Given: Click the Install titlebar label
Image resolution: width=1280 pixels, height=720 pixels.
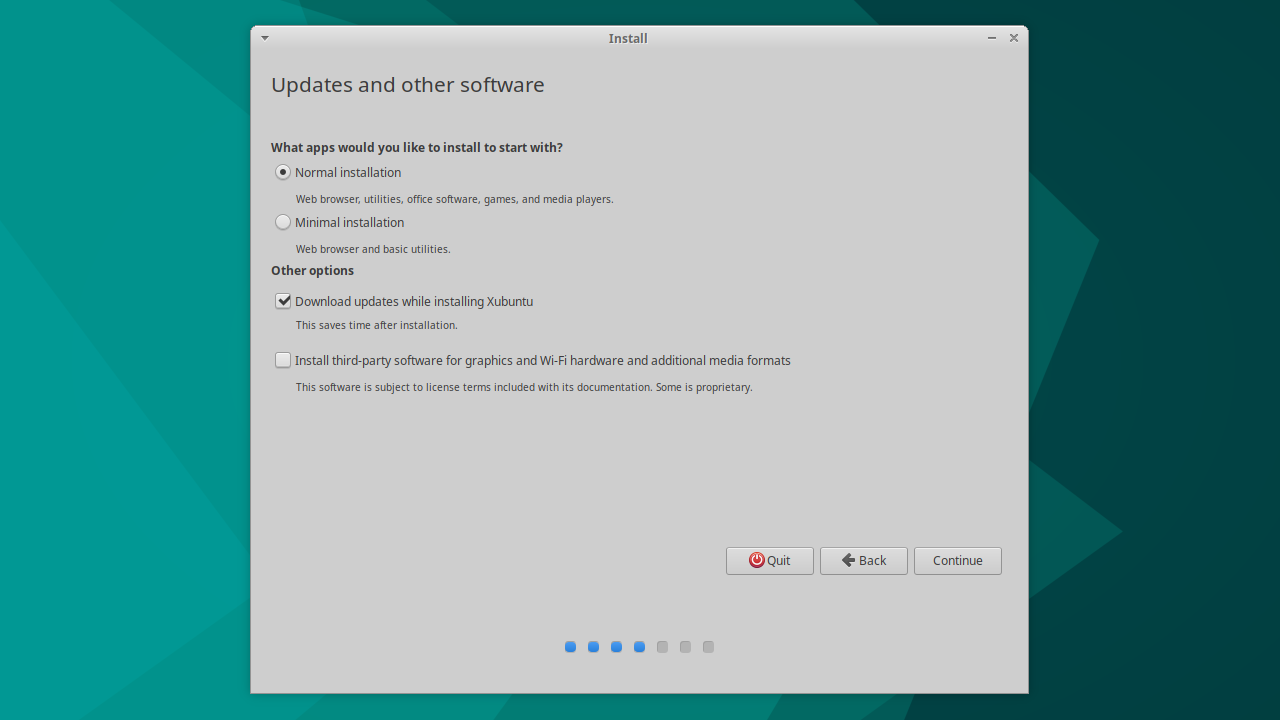Looking at the screenshot, I should point(627,38).
